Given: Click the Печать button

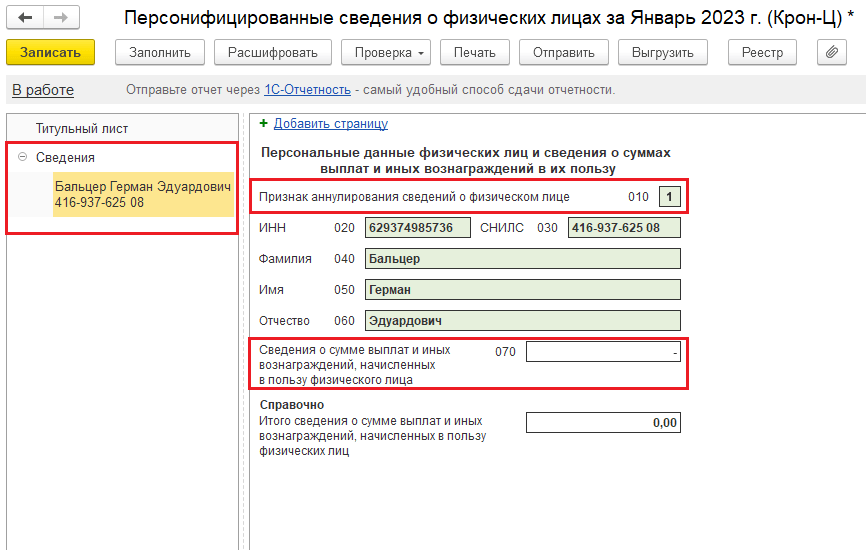Looking at the screenshot, I should pyautogui.click(x=473, y=53).
